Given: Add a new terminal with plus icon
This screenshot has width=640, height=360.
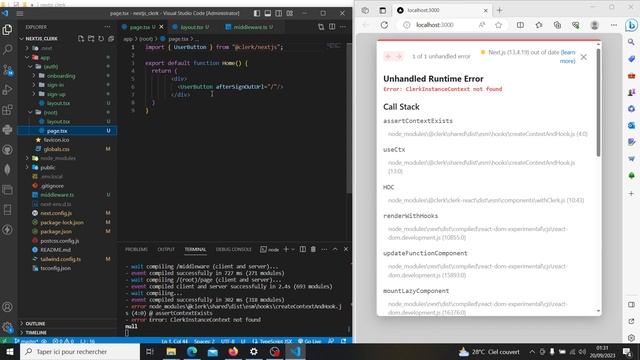Looking at the screenshot, I should coord(286,249).
